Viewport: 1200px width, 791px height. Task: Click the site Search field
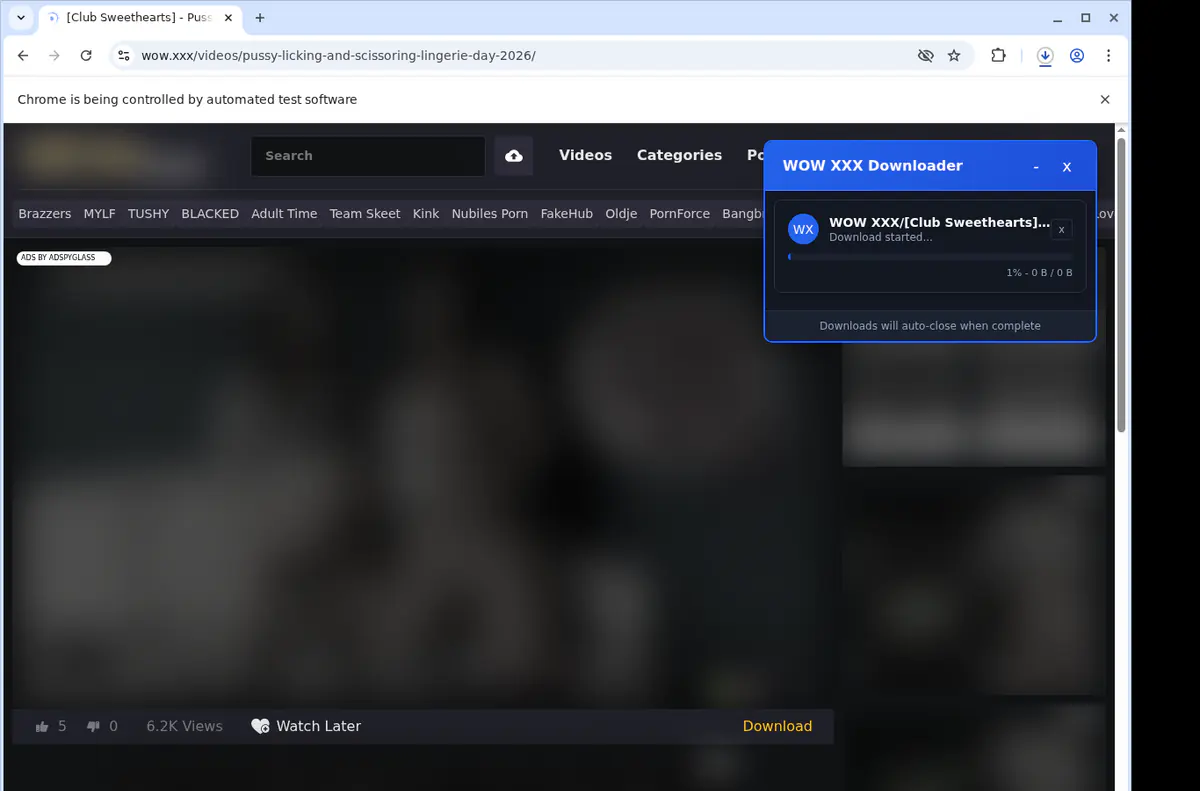[368, 156]
